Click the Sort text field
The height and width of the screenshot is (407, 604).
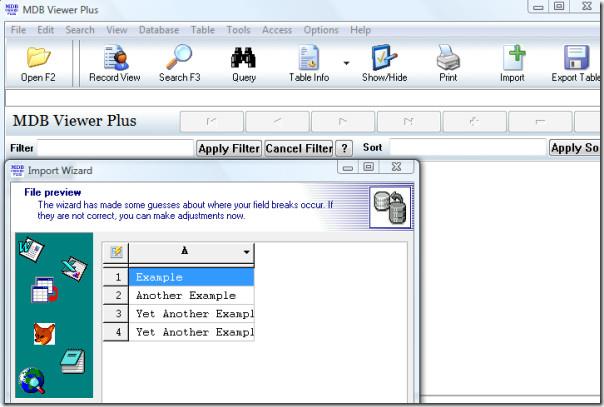[x=468, y=147]
